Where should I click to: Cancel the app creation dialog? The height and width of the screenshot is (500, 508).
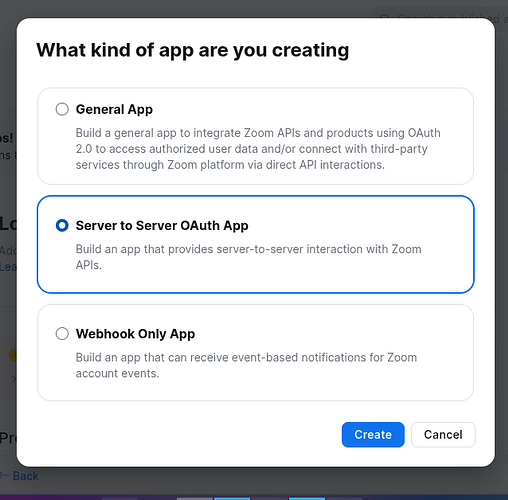point(443,435)
